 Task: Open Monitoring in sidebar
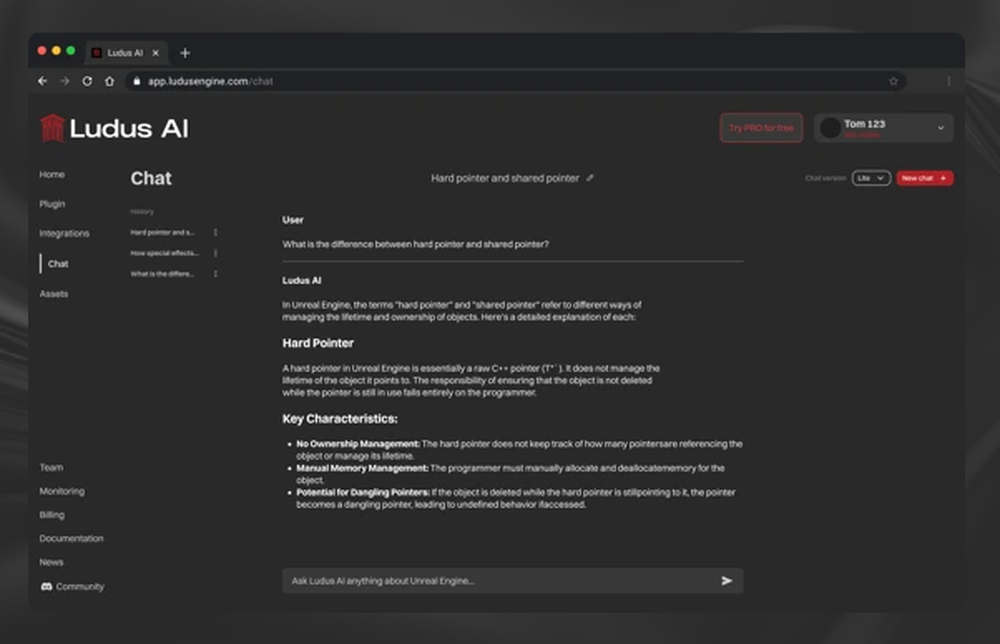[62, 491]
